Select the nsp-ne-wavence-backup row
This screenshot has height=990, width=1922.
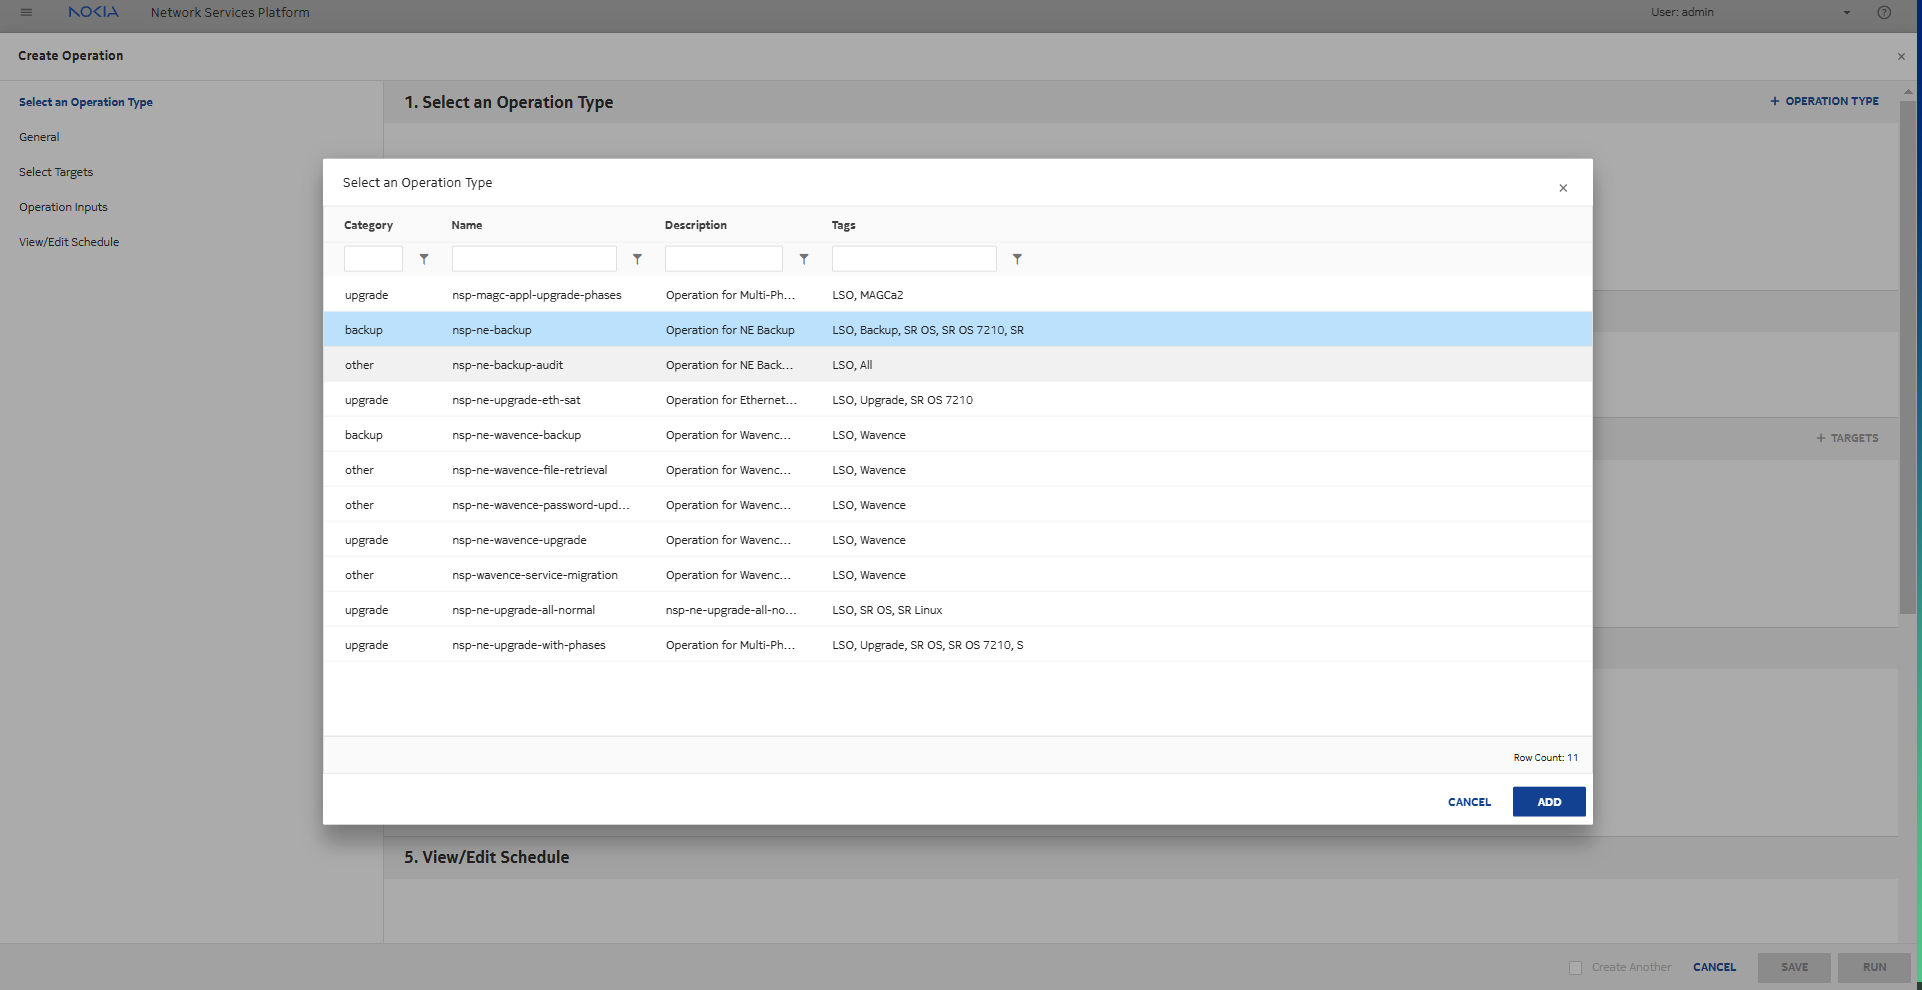[x=516, y=435]
